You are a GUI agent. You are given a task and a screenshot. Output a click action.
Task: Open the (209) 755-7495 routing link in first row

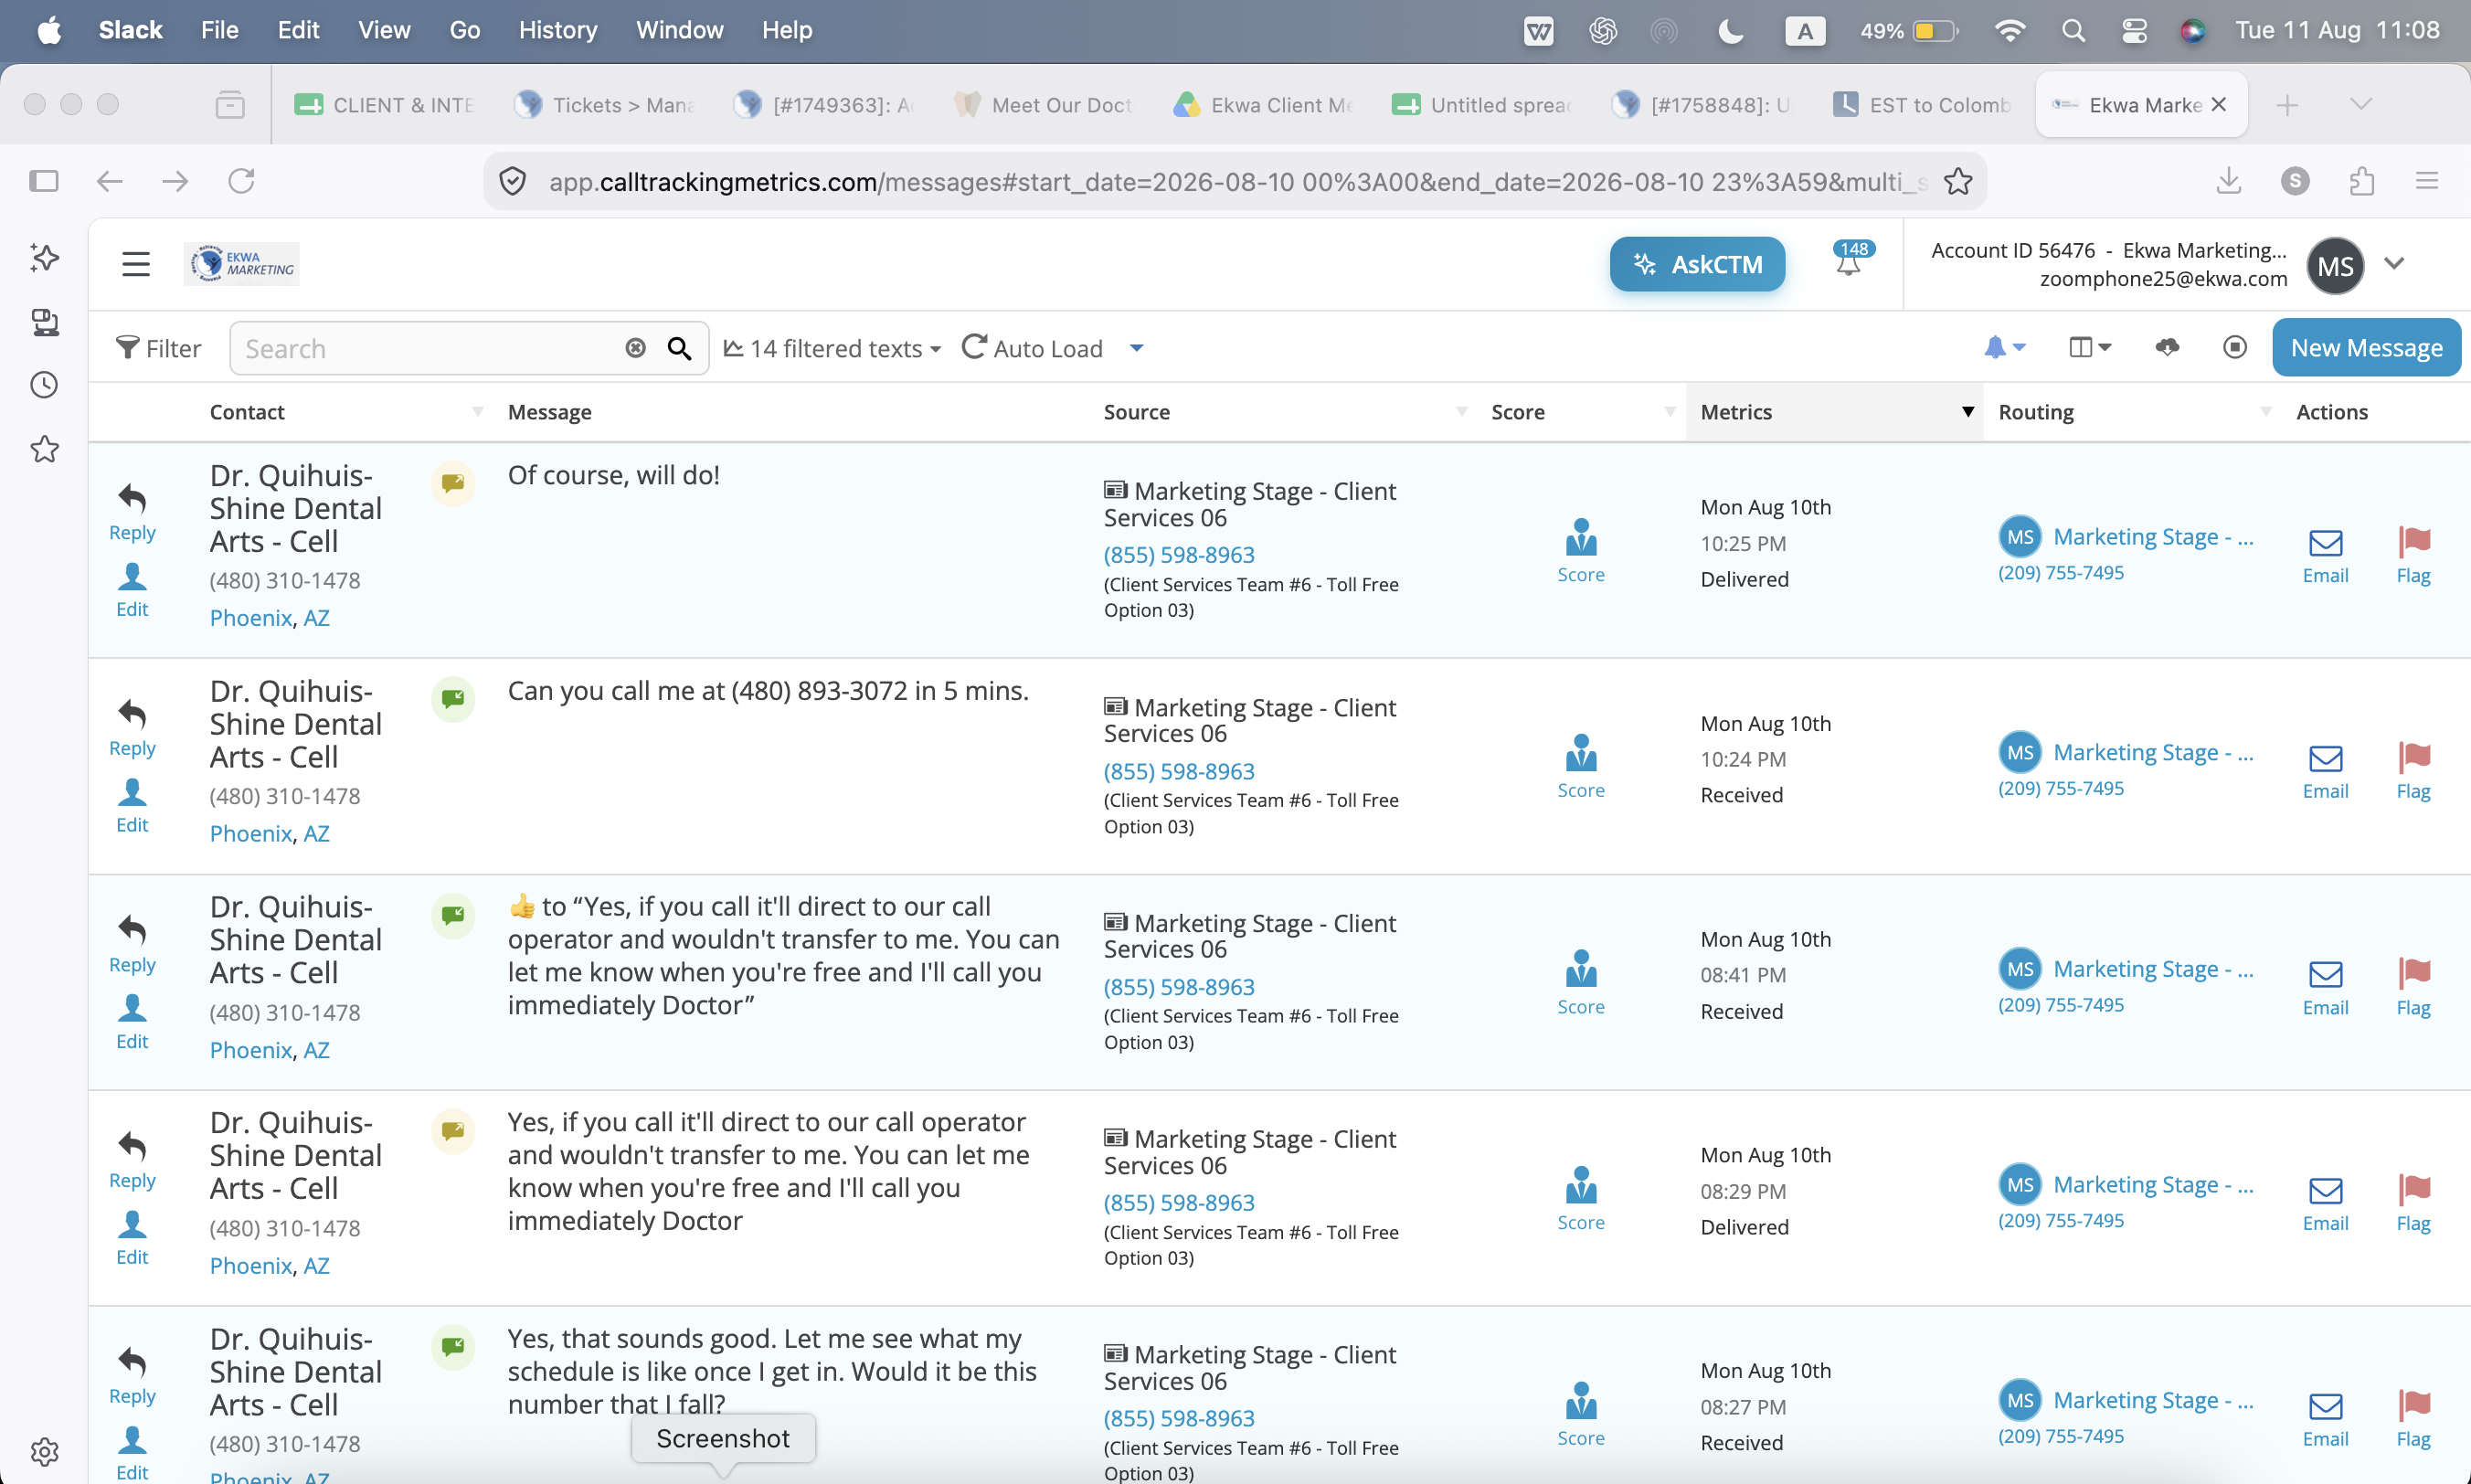click(2061, 573)
